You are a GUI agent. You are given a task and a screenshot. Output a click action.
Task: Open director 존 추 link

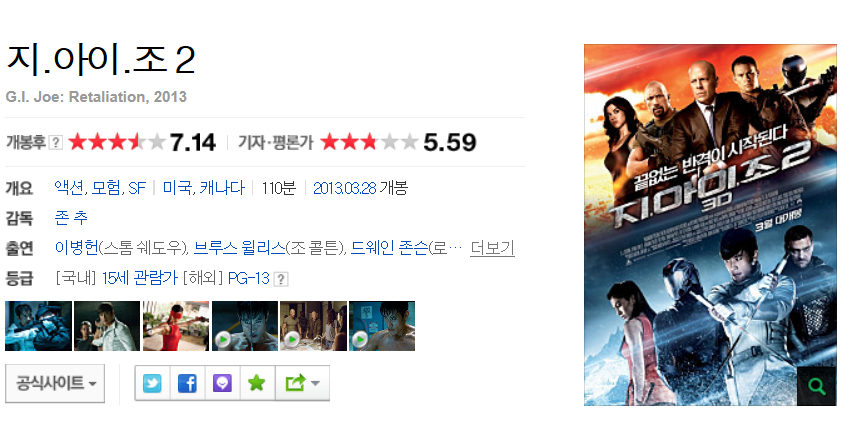[x=71, y=218]
